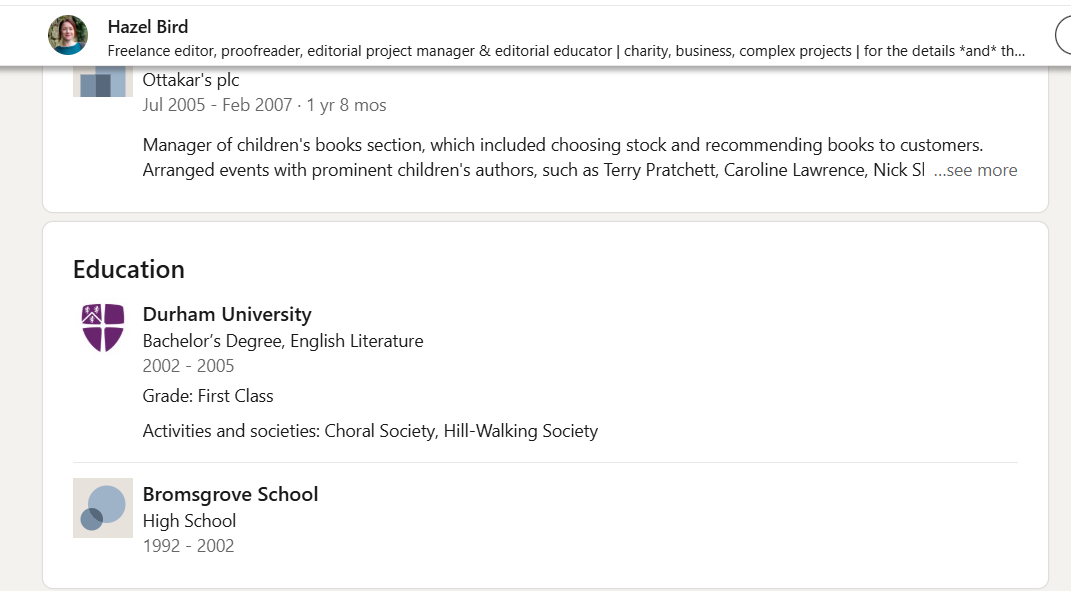Open the Durham University school link
Screen dimensions: 1071x591
(227, 314)
